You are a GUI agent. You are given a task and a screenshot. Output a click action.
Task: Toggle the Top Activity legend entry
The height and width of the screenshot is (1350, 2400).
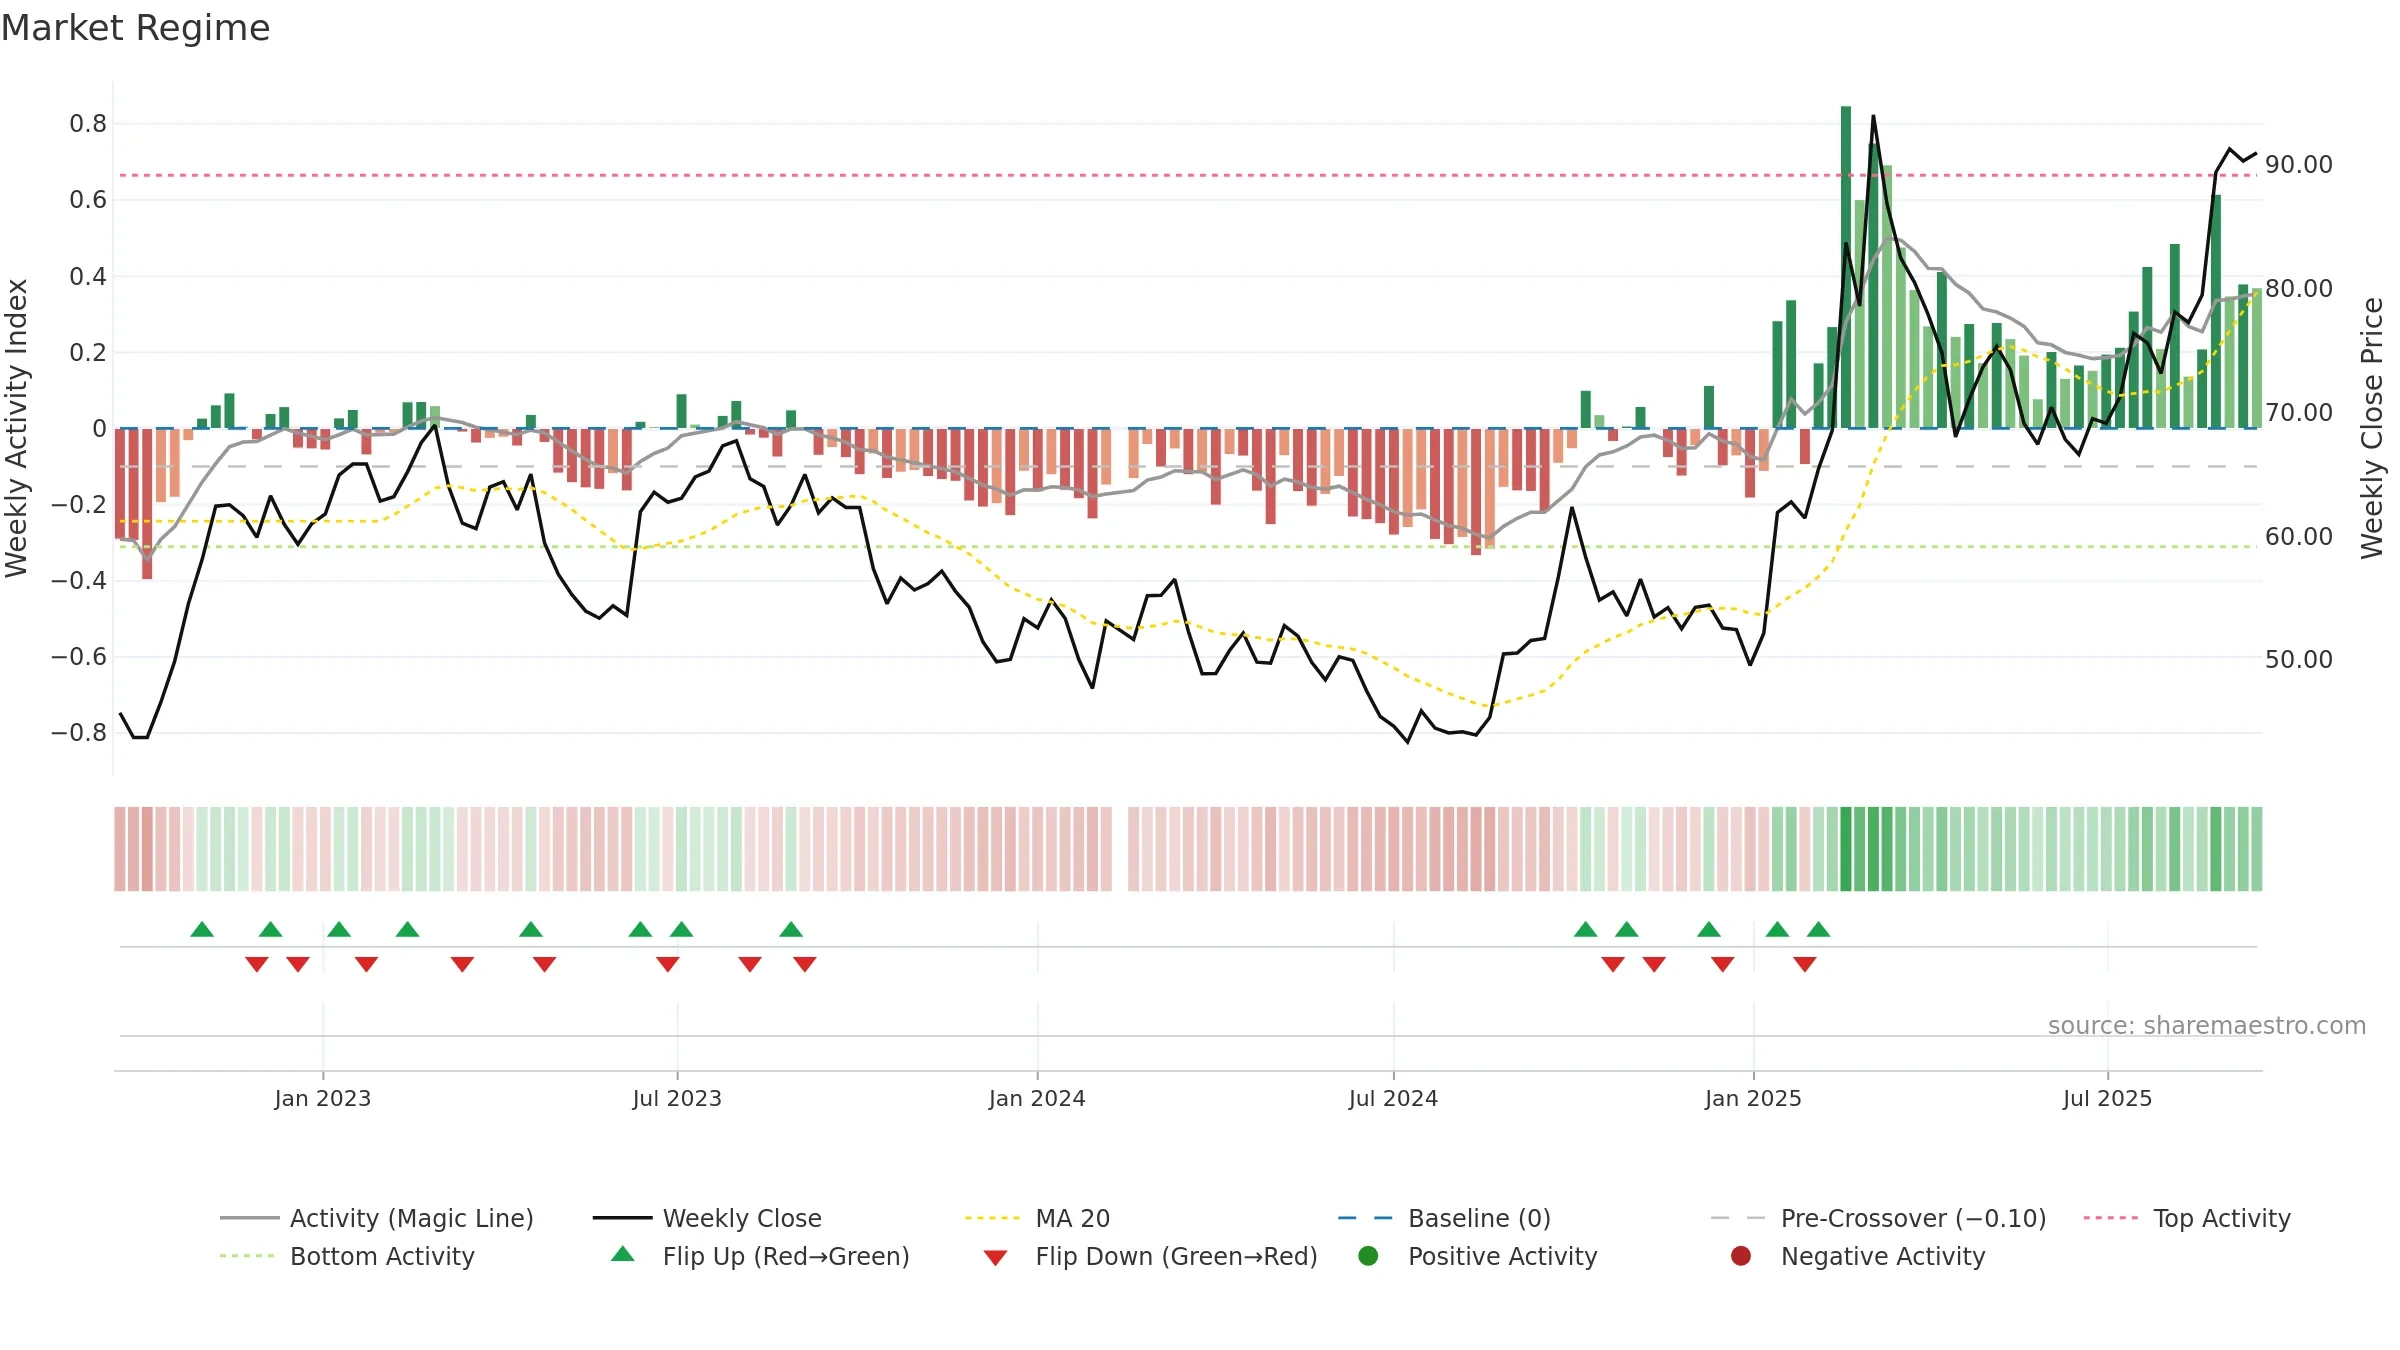click(x=2187, y=1218)
